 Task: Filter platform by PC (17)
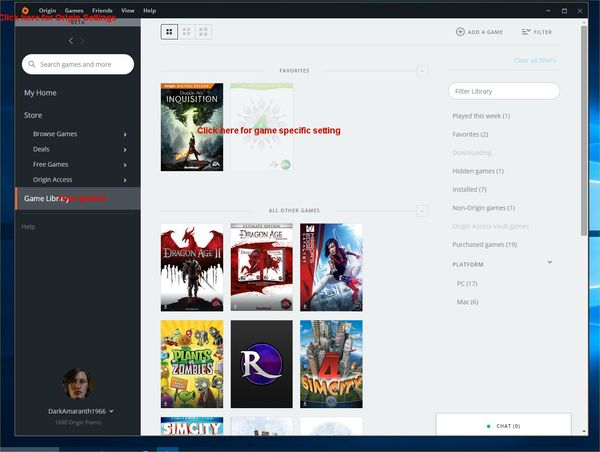[x=467, y=284]
